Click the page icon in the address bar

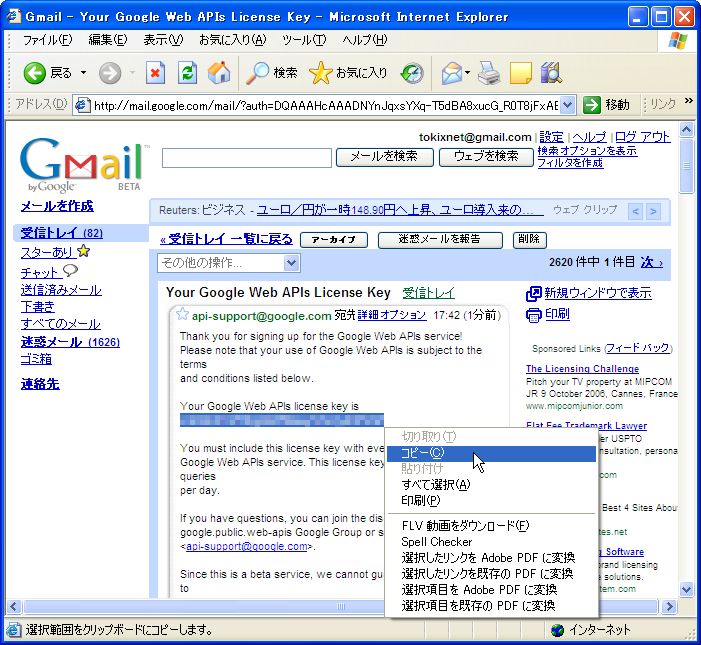click(82, 105)
